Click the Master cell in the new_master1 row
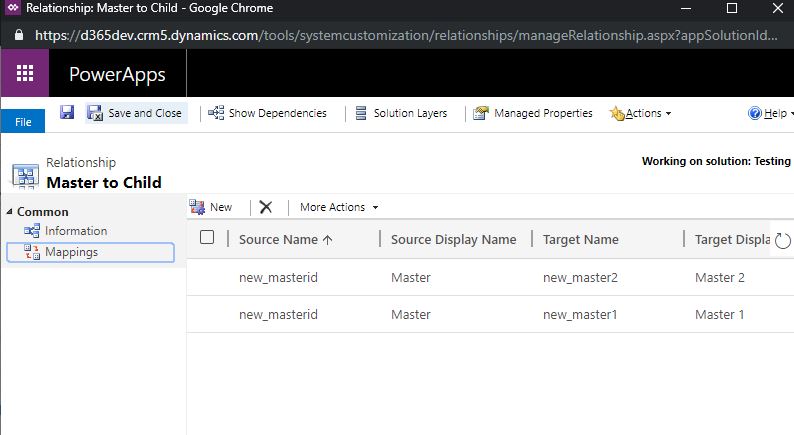The image size is (794, 435). coord(411,314)
